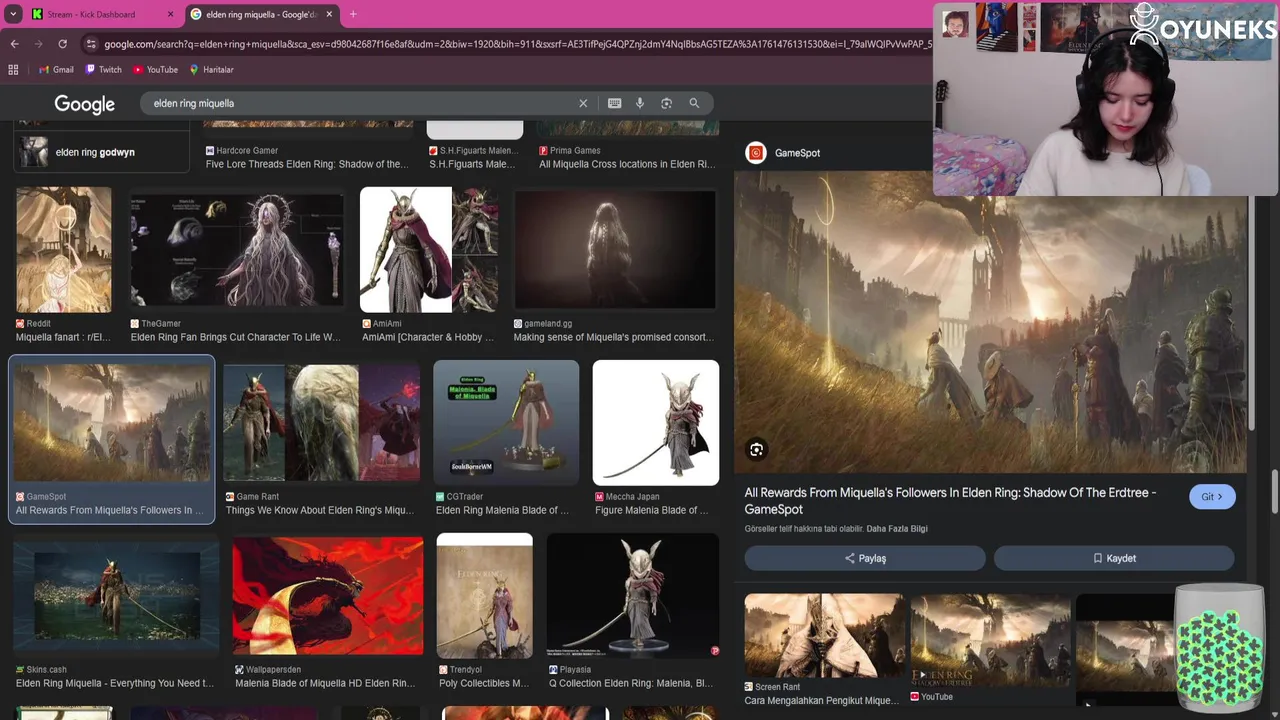1280x720 pixels.
Task: Open the Game Rant Miquella image
Action: coord(322,422)
